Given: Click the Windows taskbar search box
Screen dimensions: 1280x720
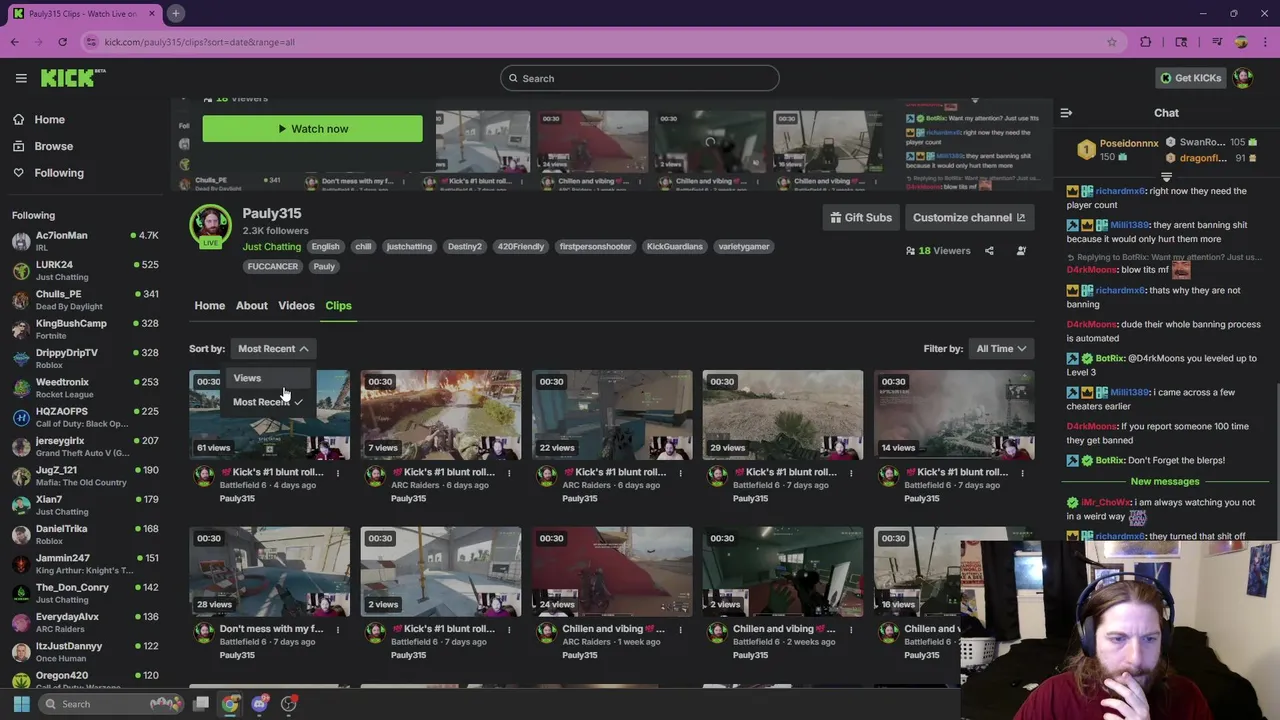Looking at the screenshot, I should [112, 704].
